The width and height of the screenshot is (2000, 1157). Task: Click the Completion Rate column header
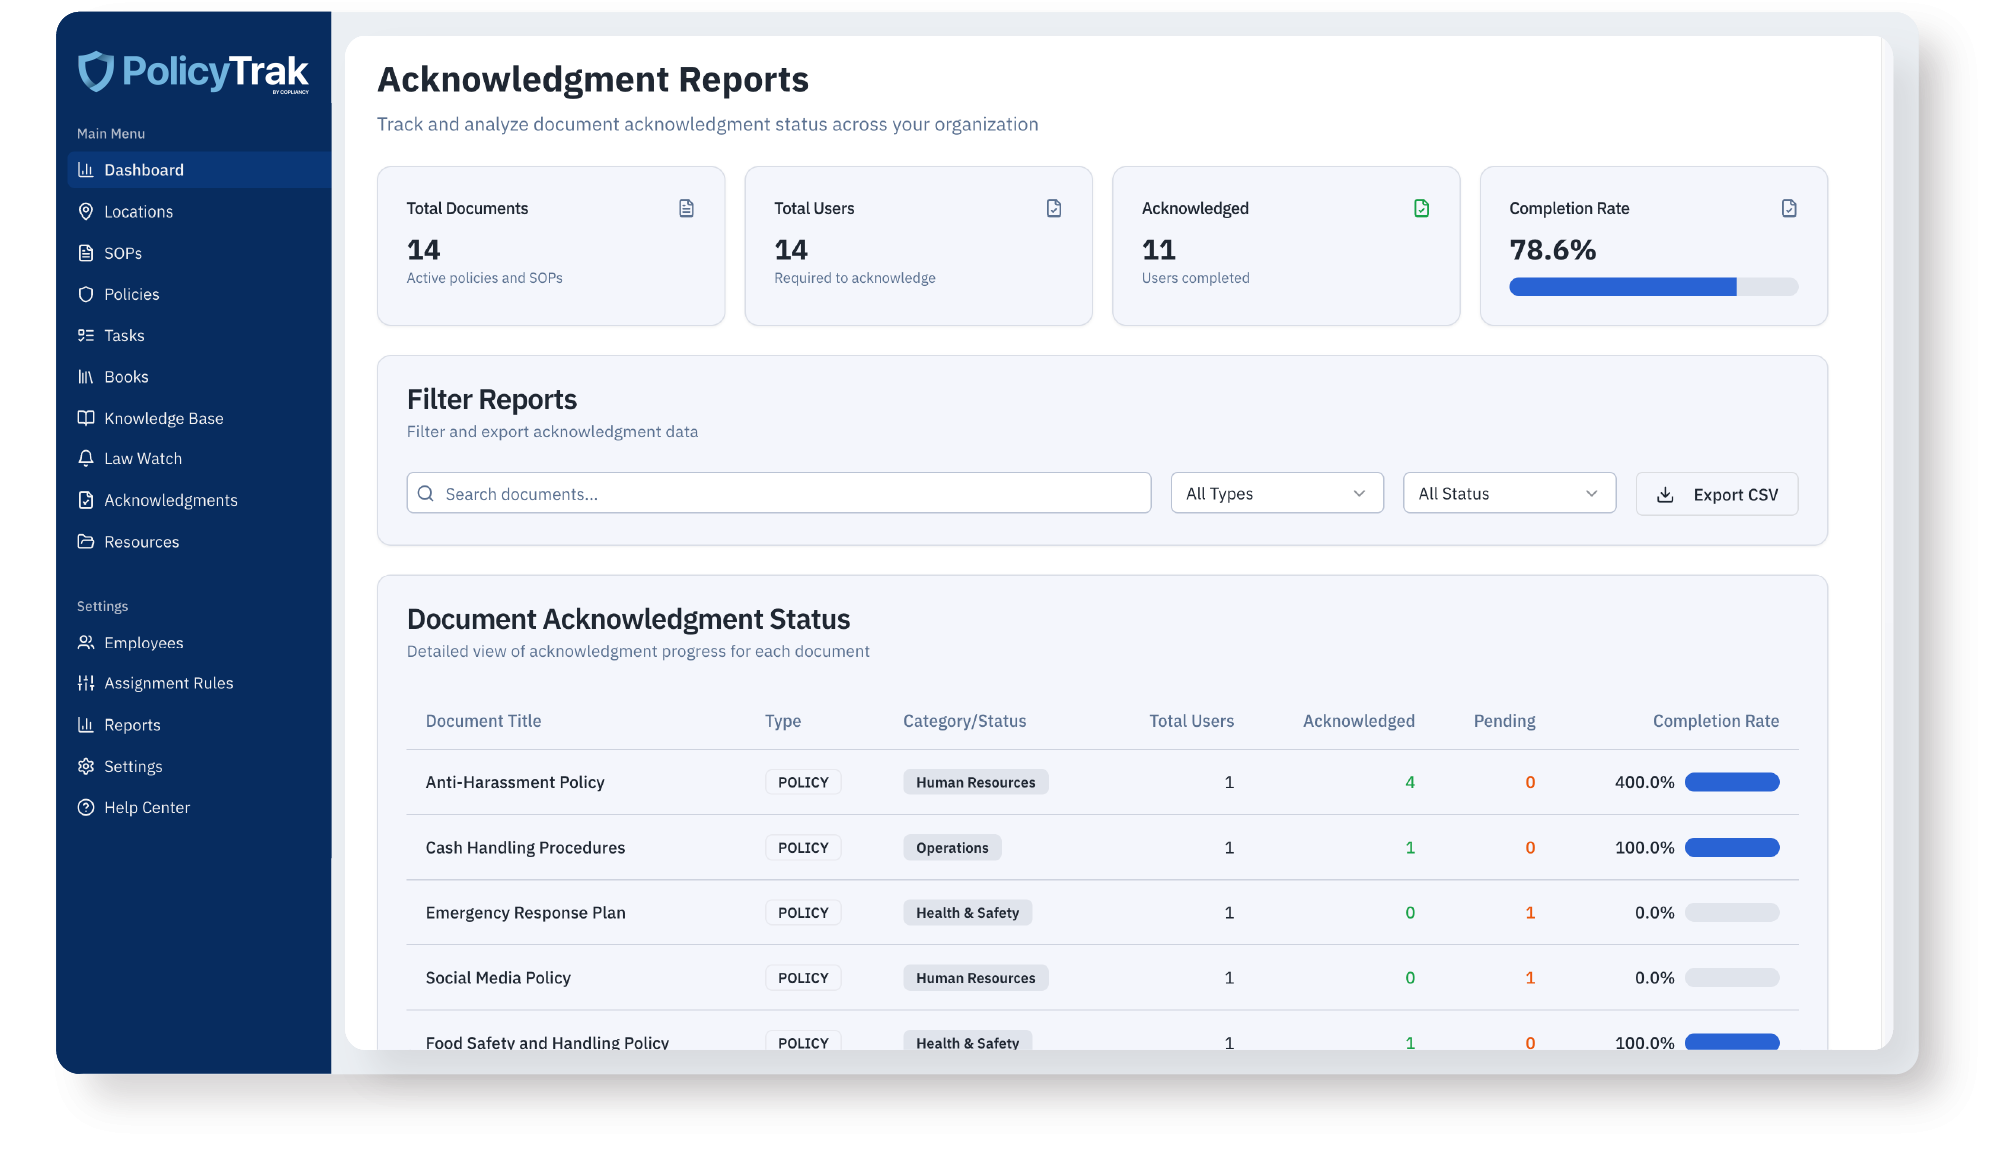(x=1715, y=721)
